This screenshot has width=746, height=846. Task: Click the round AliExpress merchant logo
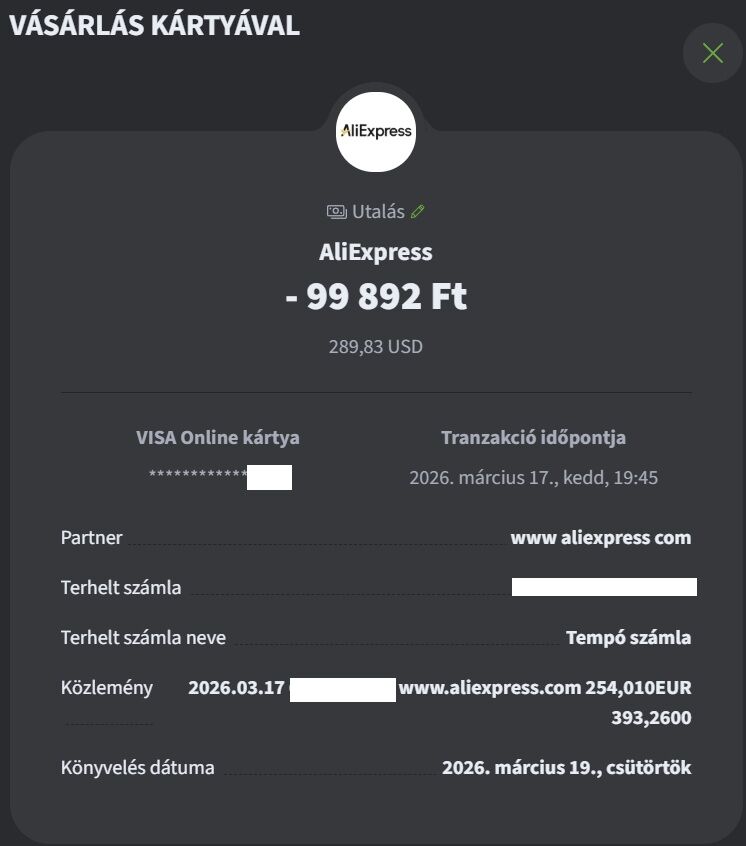(x=375, y=131)
